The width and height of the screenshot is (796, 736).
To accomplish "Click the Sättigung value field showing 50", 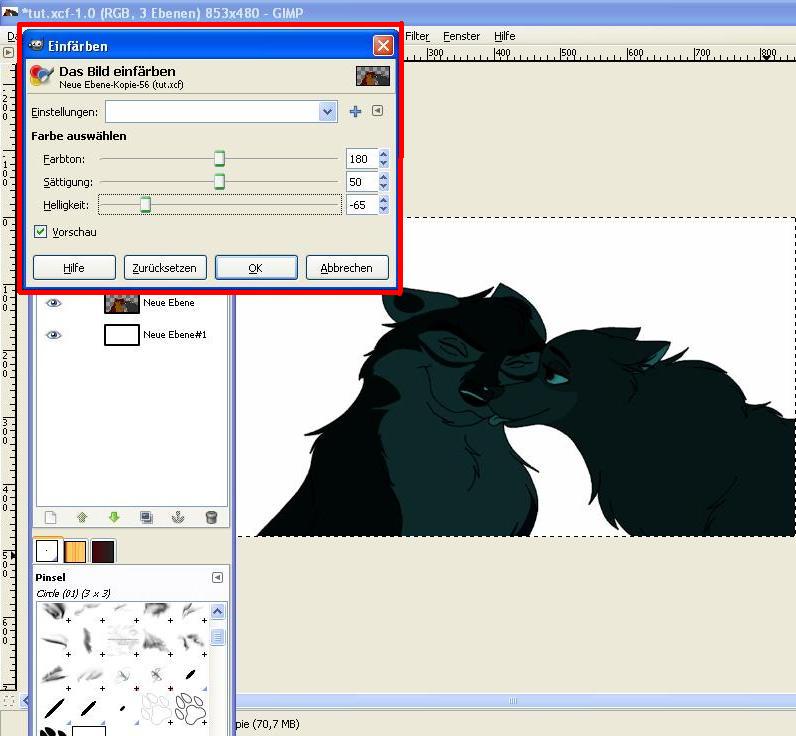I will click(x=362, y=182).
